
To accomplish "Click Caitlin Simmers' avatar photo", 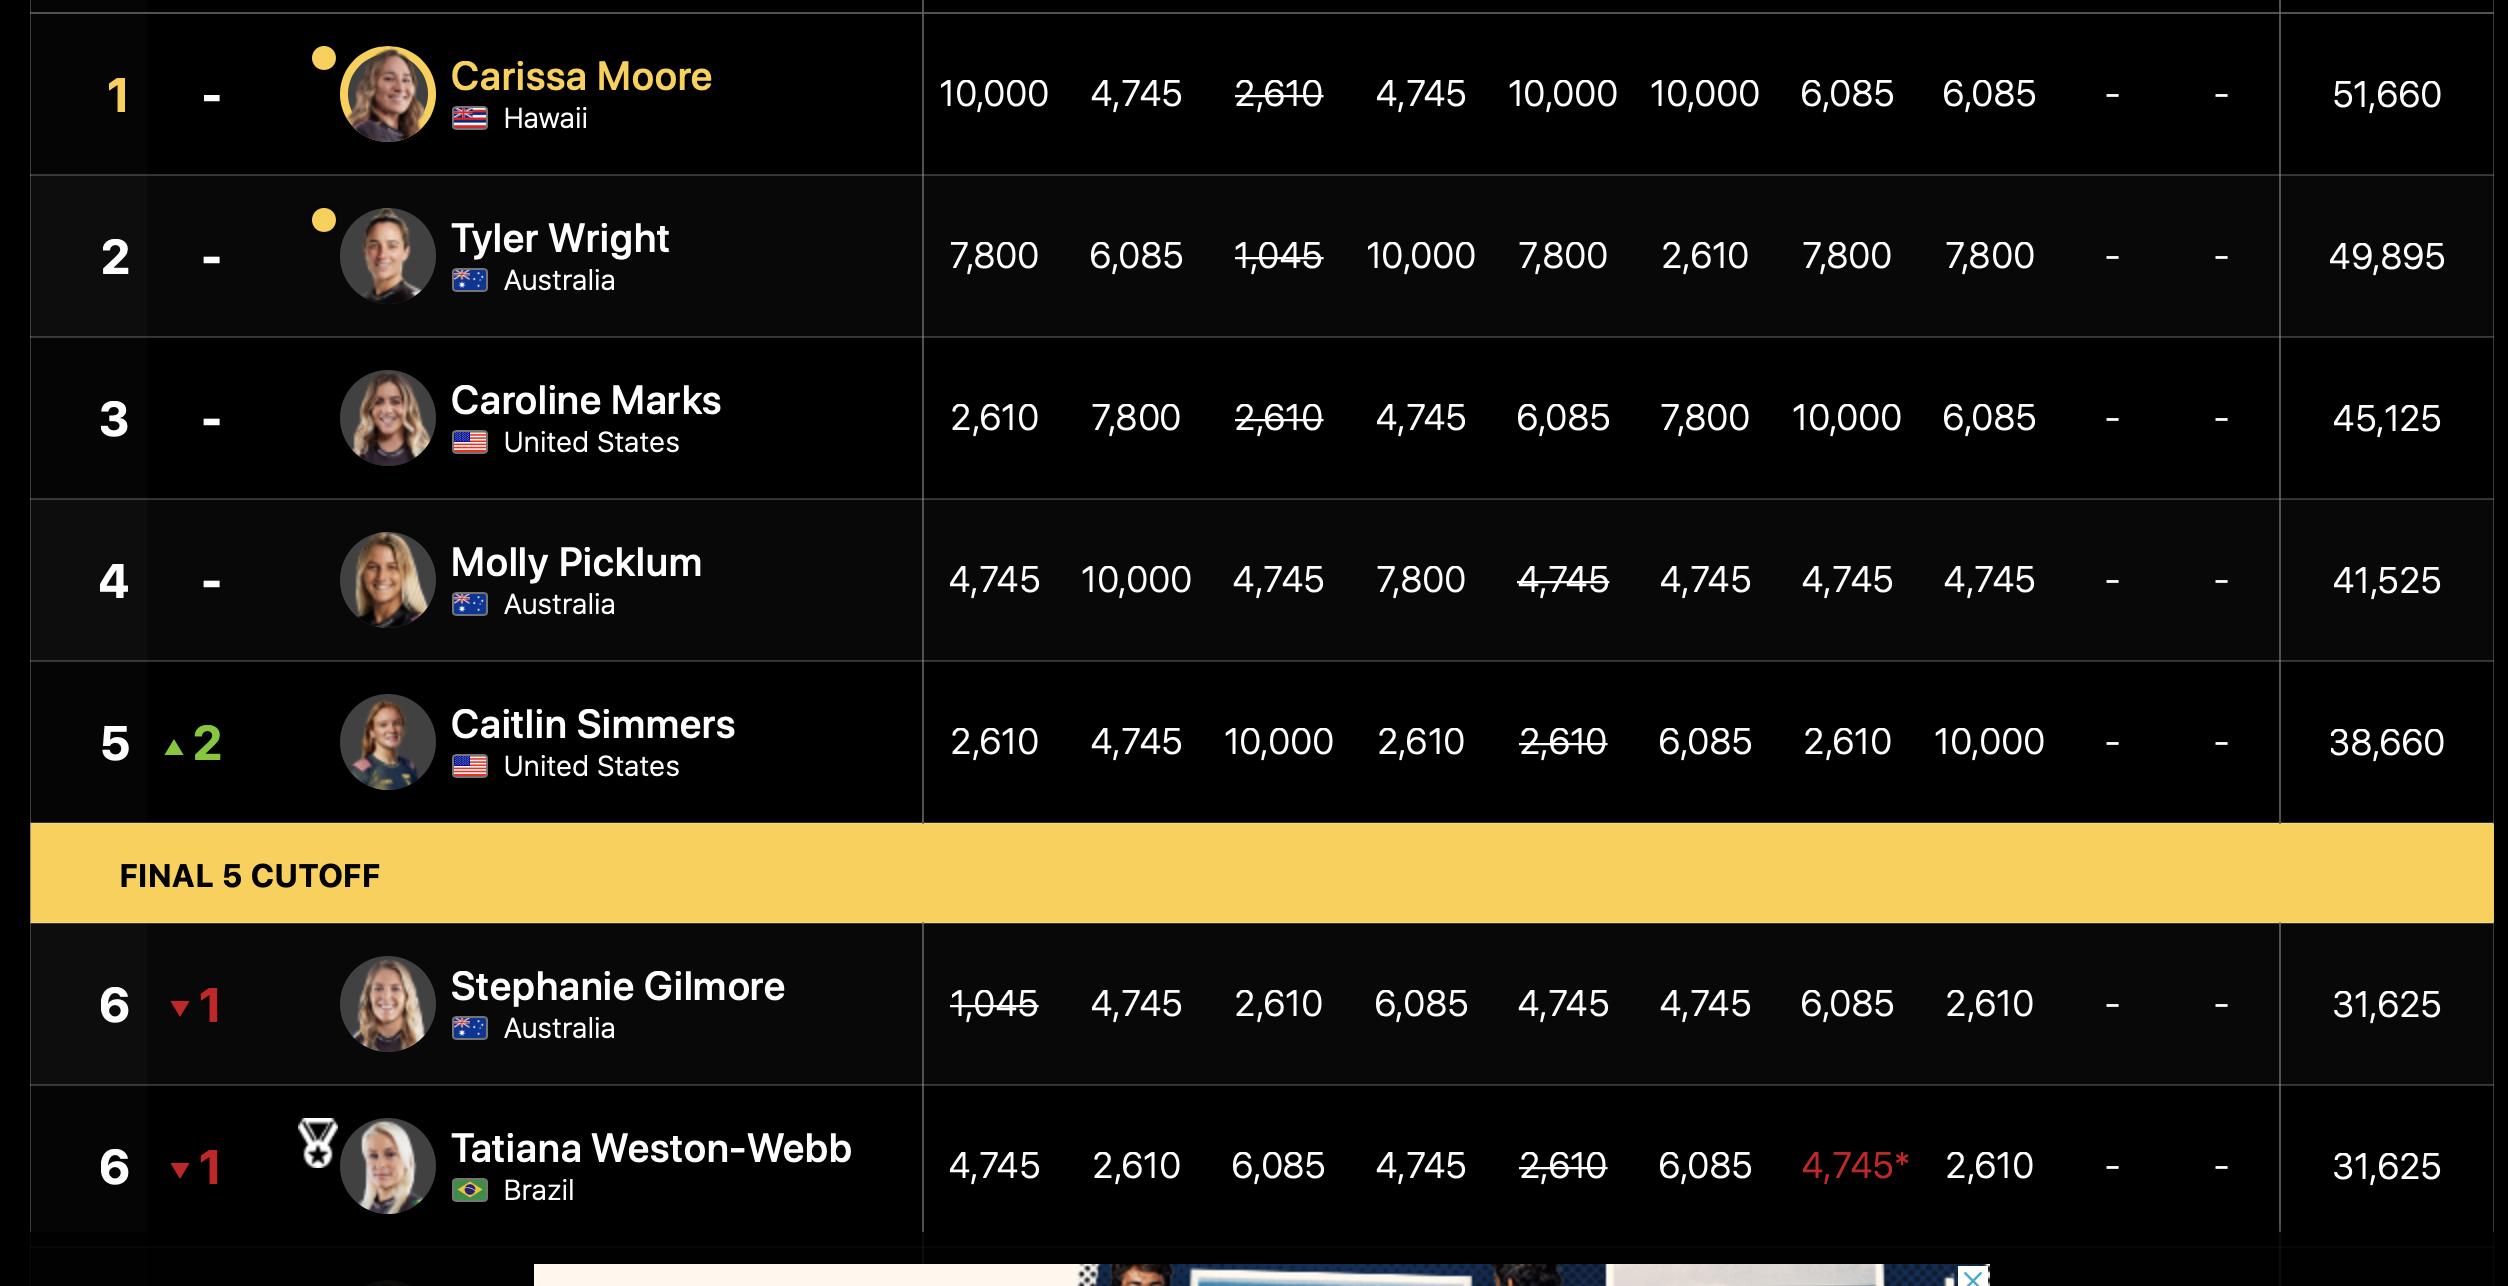I will (x=387, y=742).
